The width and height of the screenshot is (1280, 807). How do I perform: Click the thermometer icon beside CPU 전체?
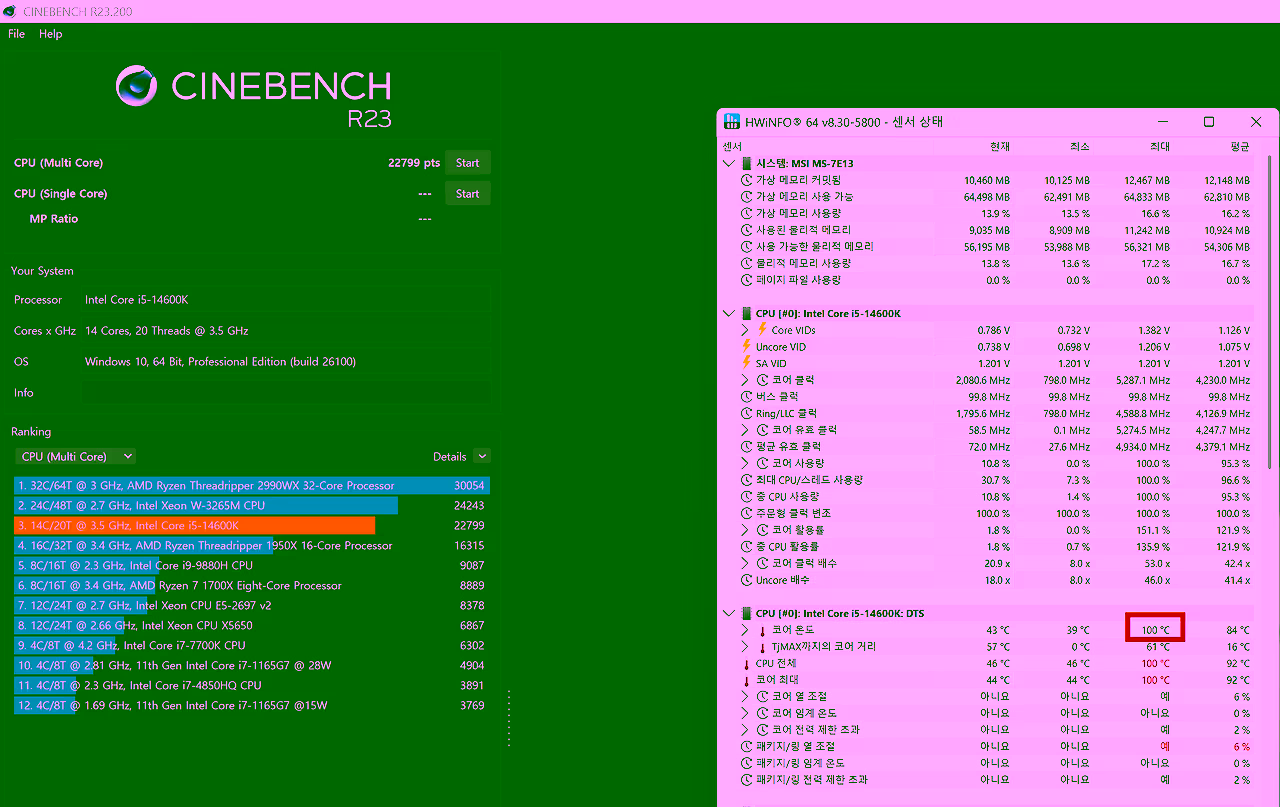tap(746, 663)
